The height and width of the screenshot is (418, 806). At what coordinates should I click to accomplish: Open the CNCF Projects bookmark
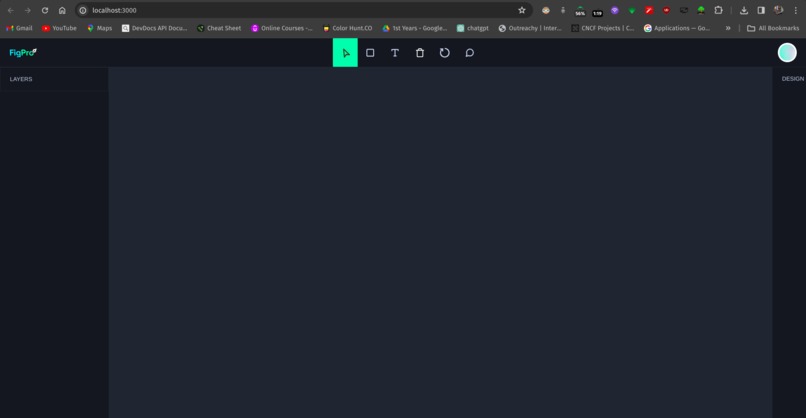(603, 28)
